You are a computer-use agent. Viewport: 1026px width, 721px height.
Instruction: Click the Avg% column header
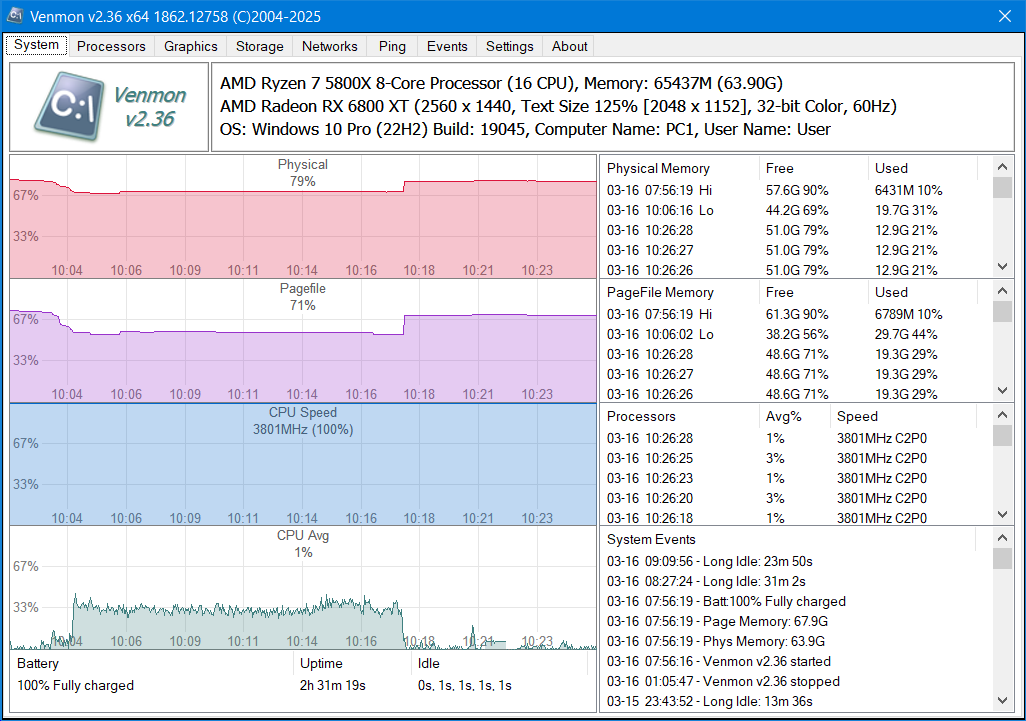(794, 416)
